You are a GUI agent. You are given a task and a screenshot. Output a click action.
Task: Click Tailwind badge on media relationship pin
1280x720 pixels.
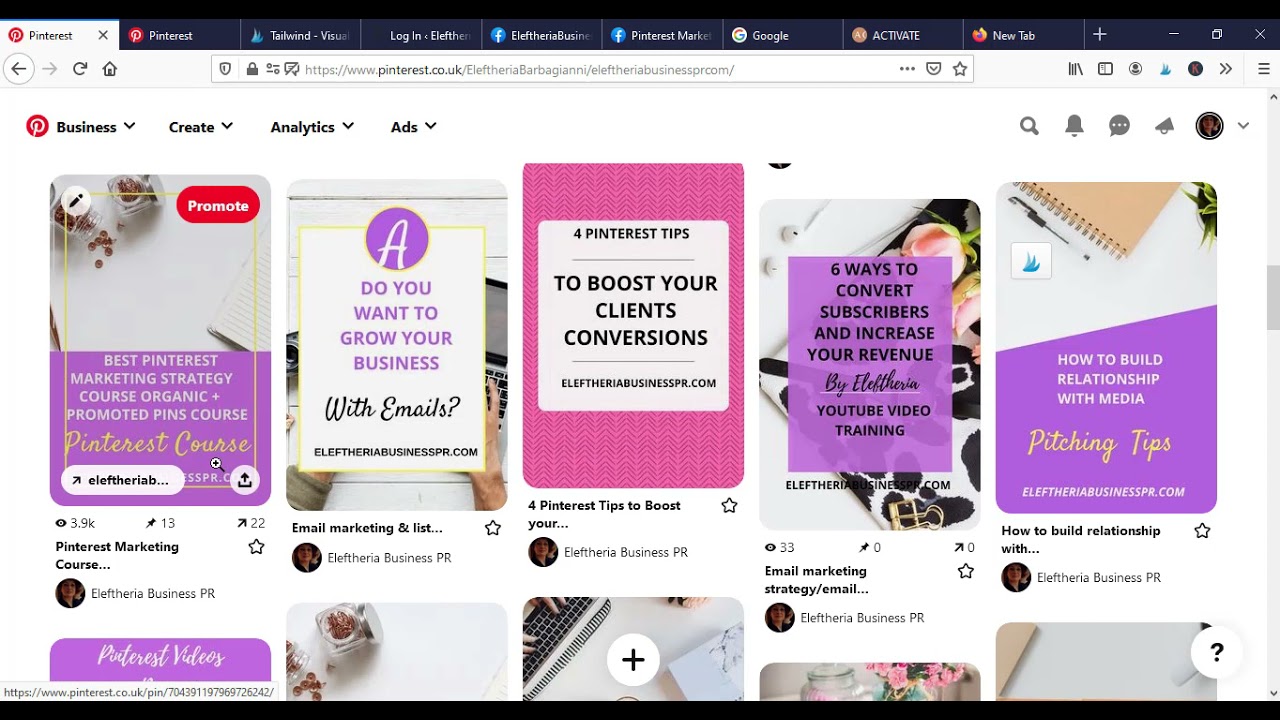coord(1031,262)
